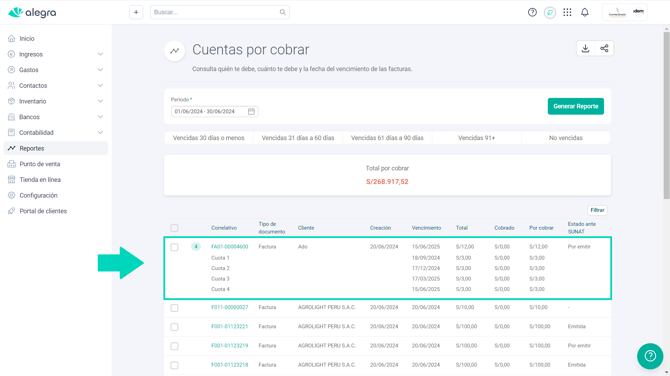This screenshot has height=376, width=670.
Task: Expand the Contabilidad menu chevron
Action: click(x=100, y=132)
